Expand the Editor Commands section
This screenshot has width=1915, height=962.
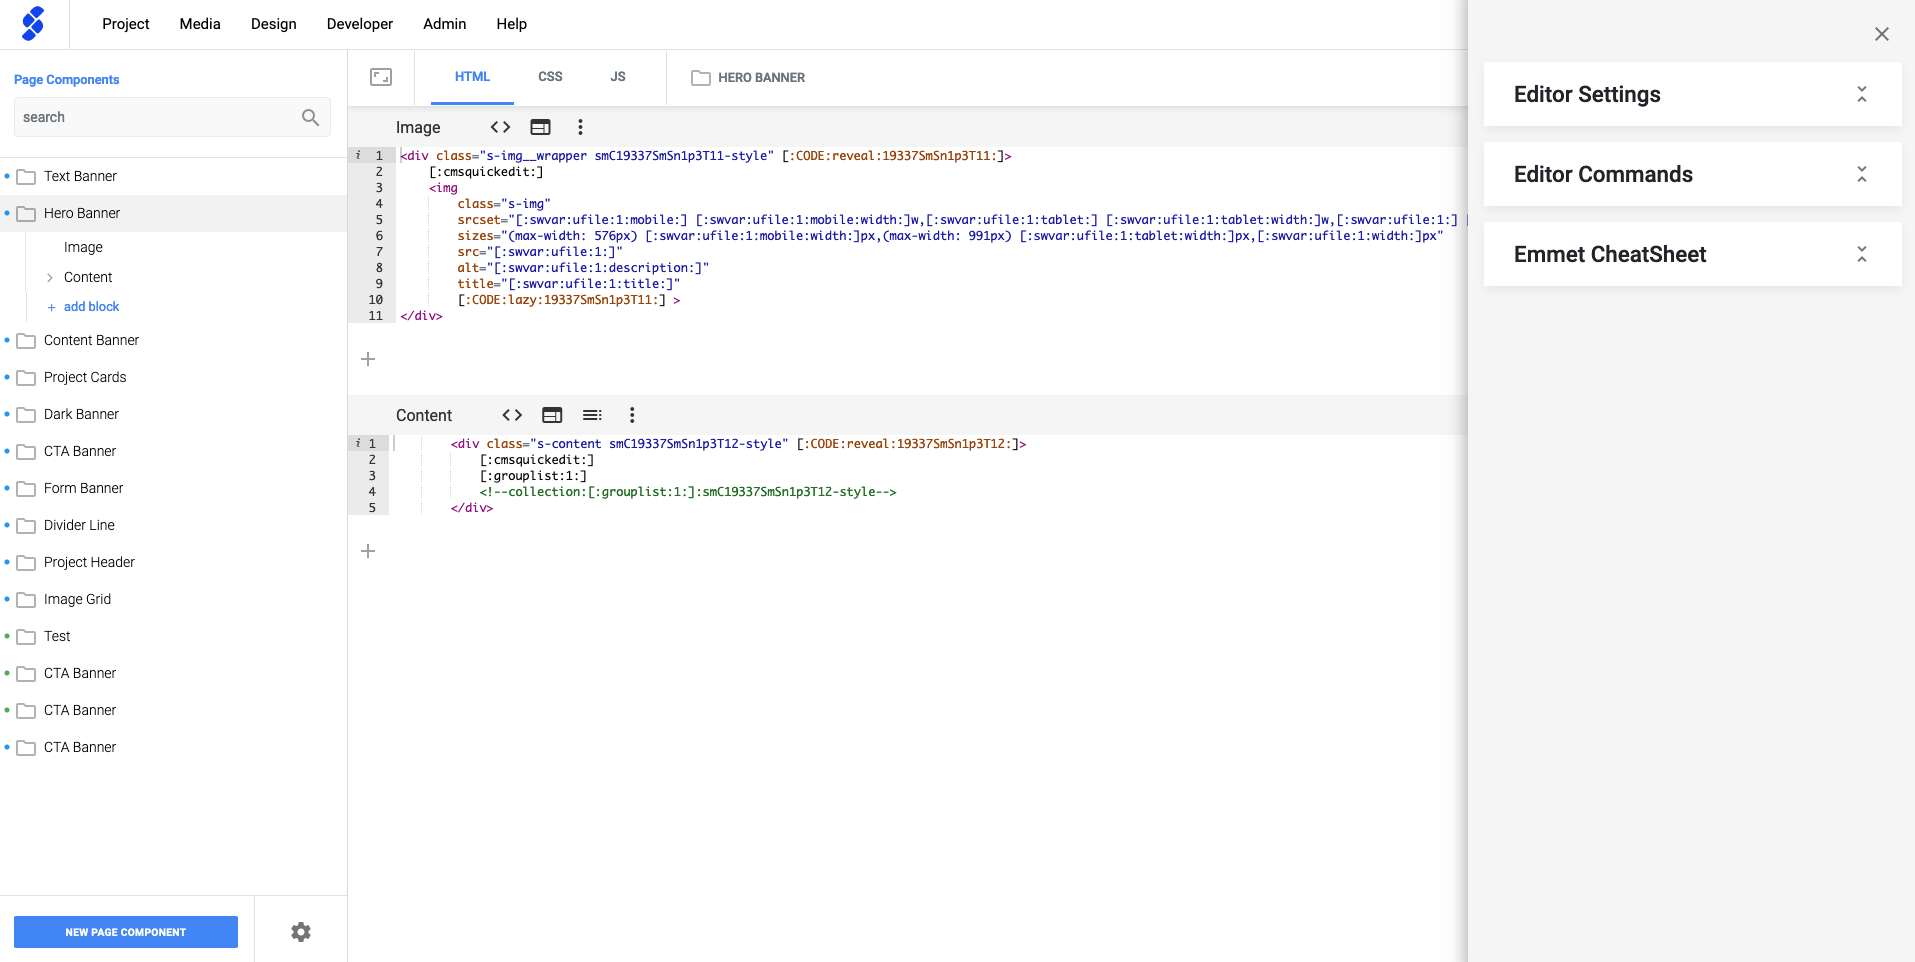pyautogui.click(x=1861, y=174)
